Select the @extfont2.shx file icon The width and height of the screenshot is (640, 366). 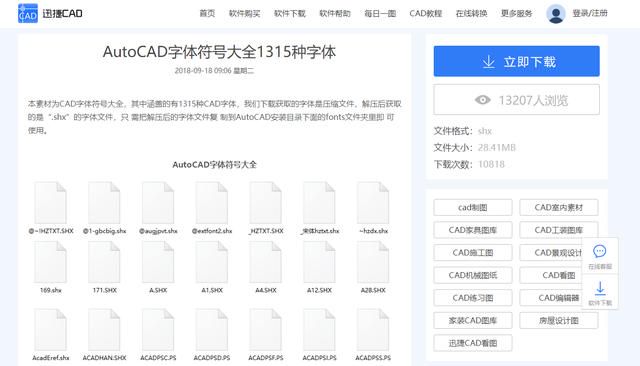(212, 203)
